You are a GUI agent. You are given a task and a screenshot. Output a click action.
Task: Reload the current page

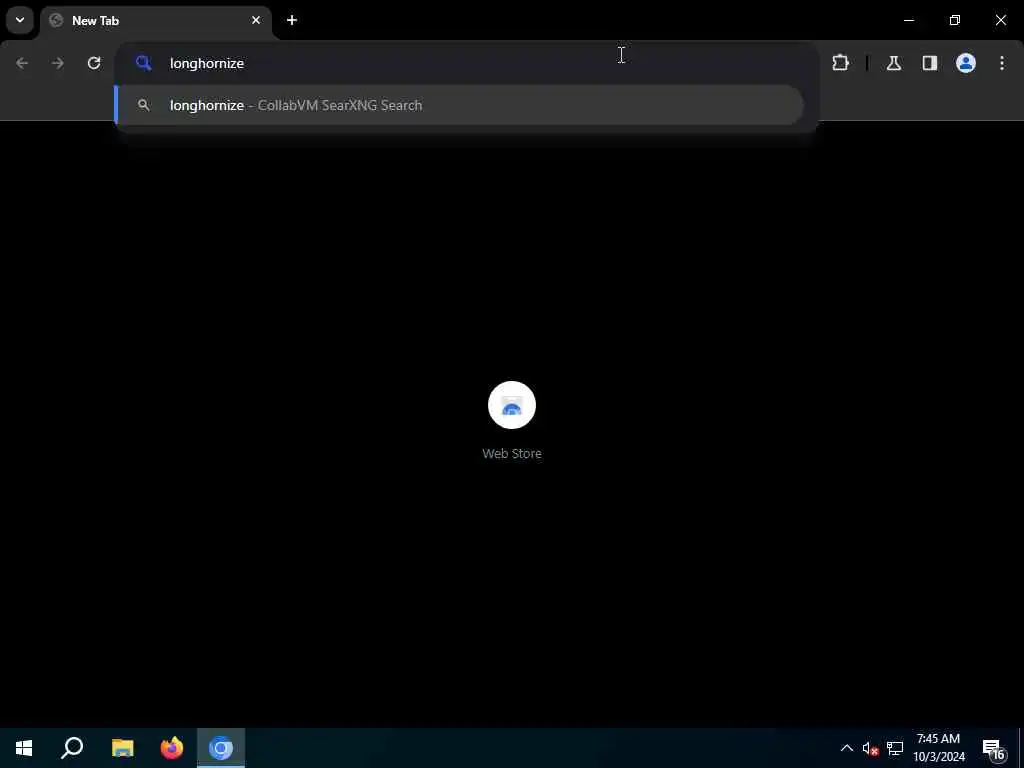(x=94, y=63)
